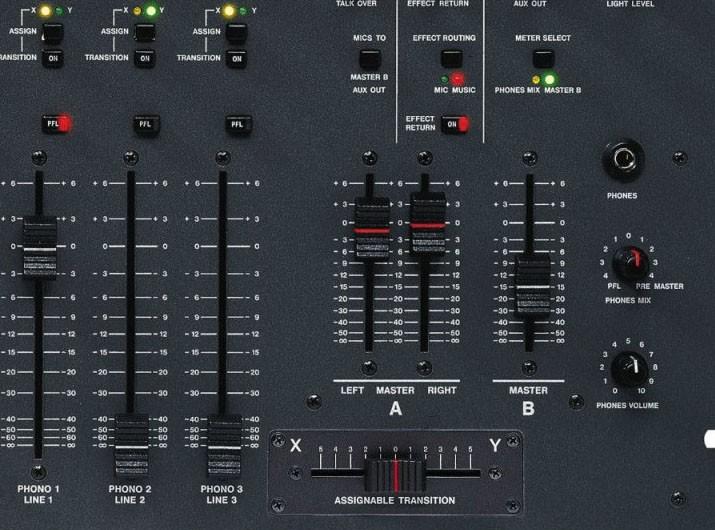Click the Master A RIGHT fader cap

pyautogui.click(x=428, y=223)
